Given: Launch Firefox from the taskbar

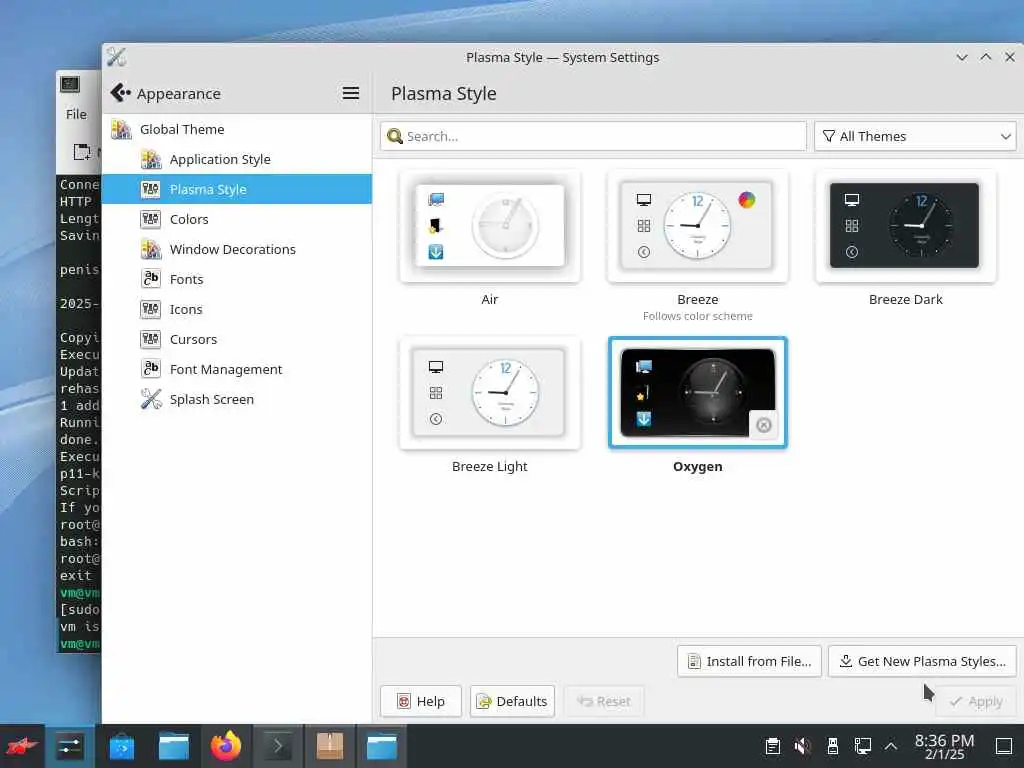Looking at the screenshot, I should [x=226, y=746].
